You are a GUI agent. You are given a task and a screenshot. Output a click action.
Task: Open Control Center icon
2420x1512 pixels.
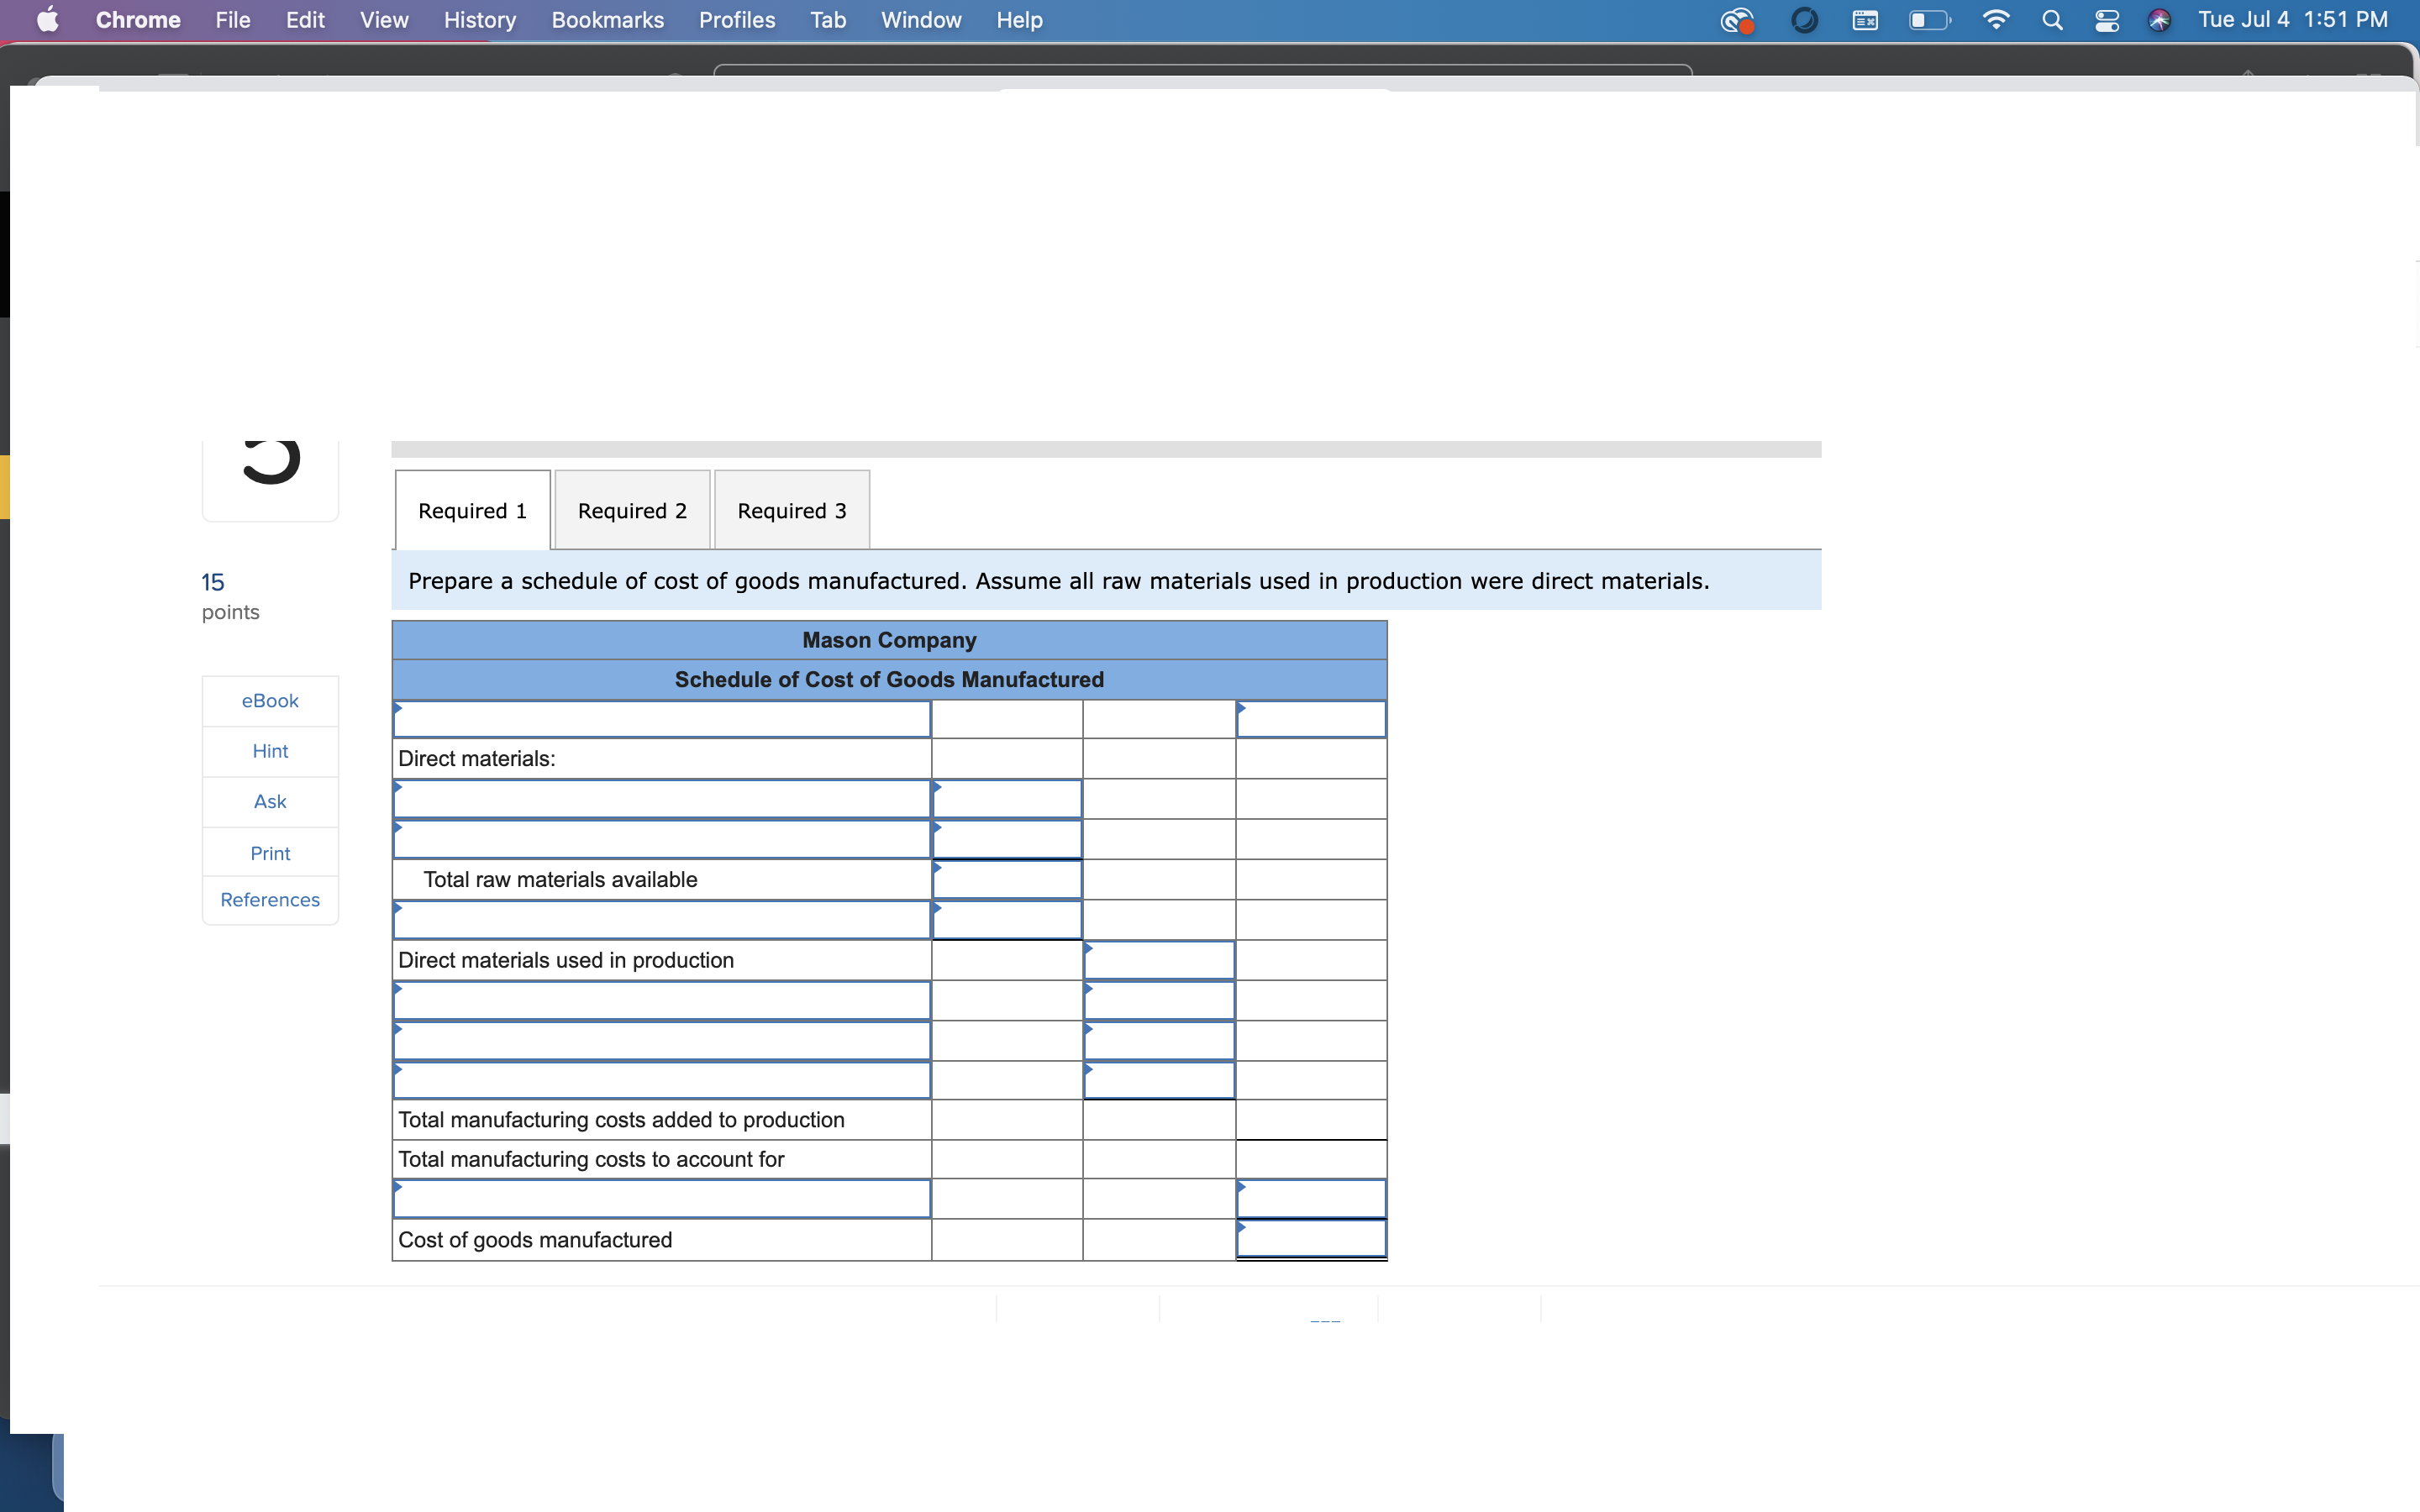[x=2107, y=20]
